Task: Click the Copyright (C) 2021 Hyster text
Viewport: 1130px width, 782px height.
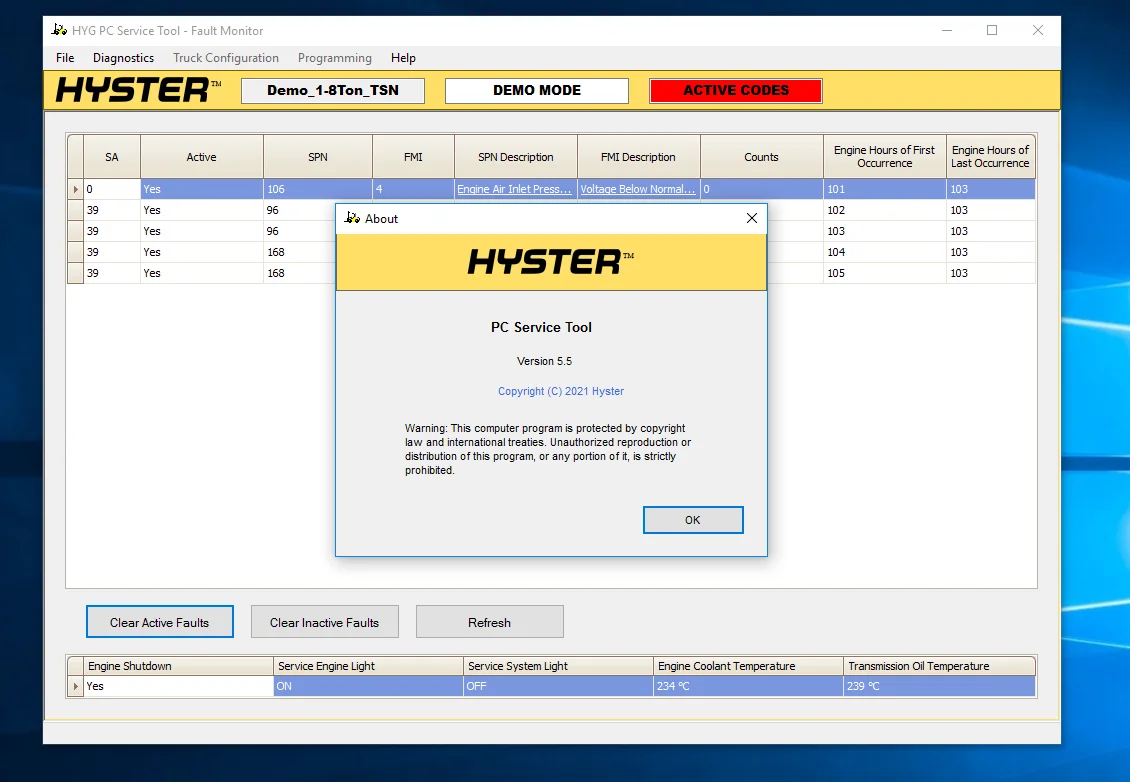Action: click(560, 391)
